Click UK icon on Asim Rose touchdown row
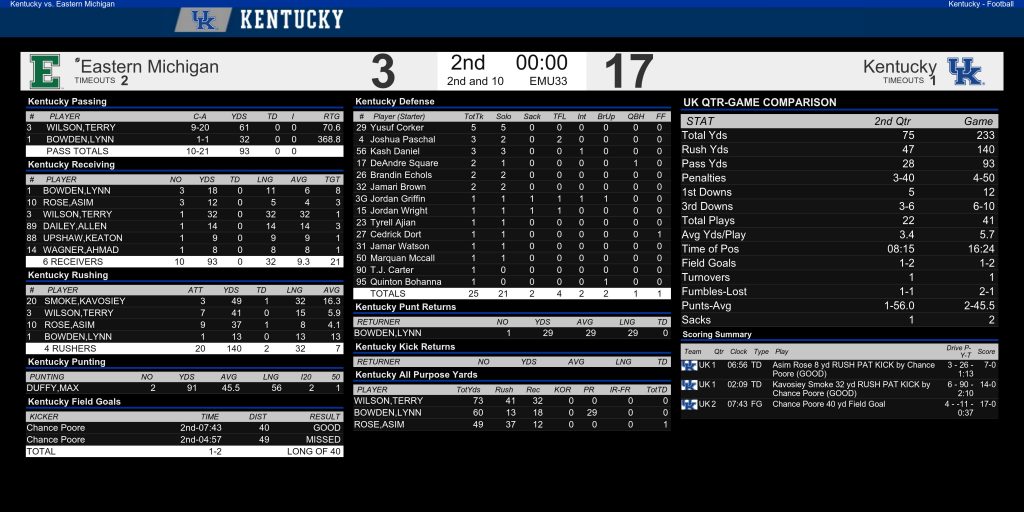 tap(689, 366)
